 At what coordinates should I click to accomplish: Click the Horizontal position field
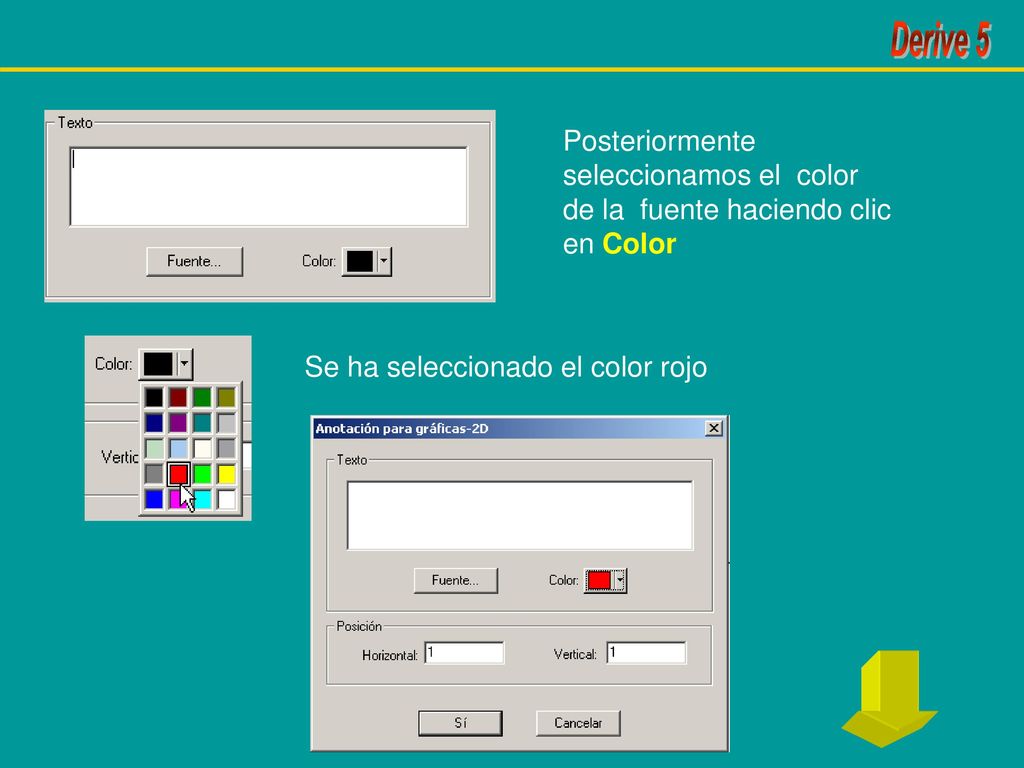[464, 652]
